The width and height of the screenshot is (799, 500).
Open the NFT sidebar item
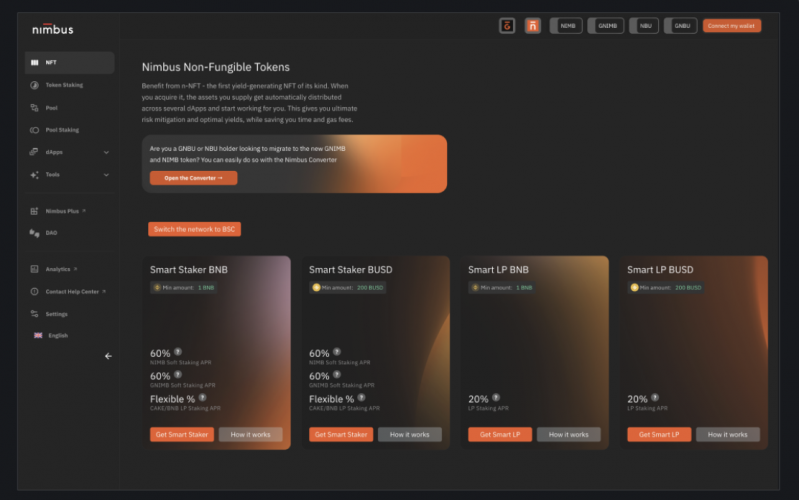click(69, 63)
